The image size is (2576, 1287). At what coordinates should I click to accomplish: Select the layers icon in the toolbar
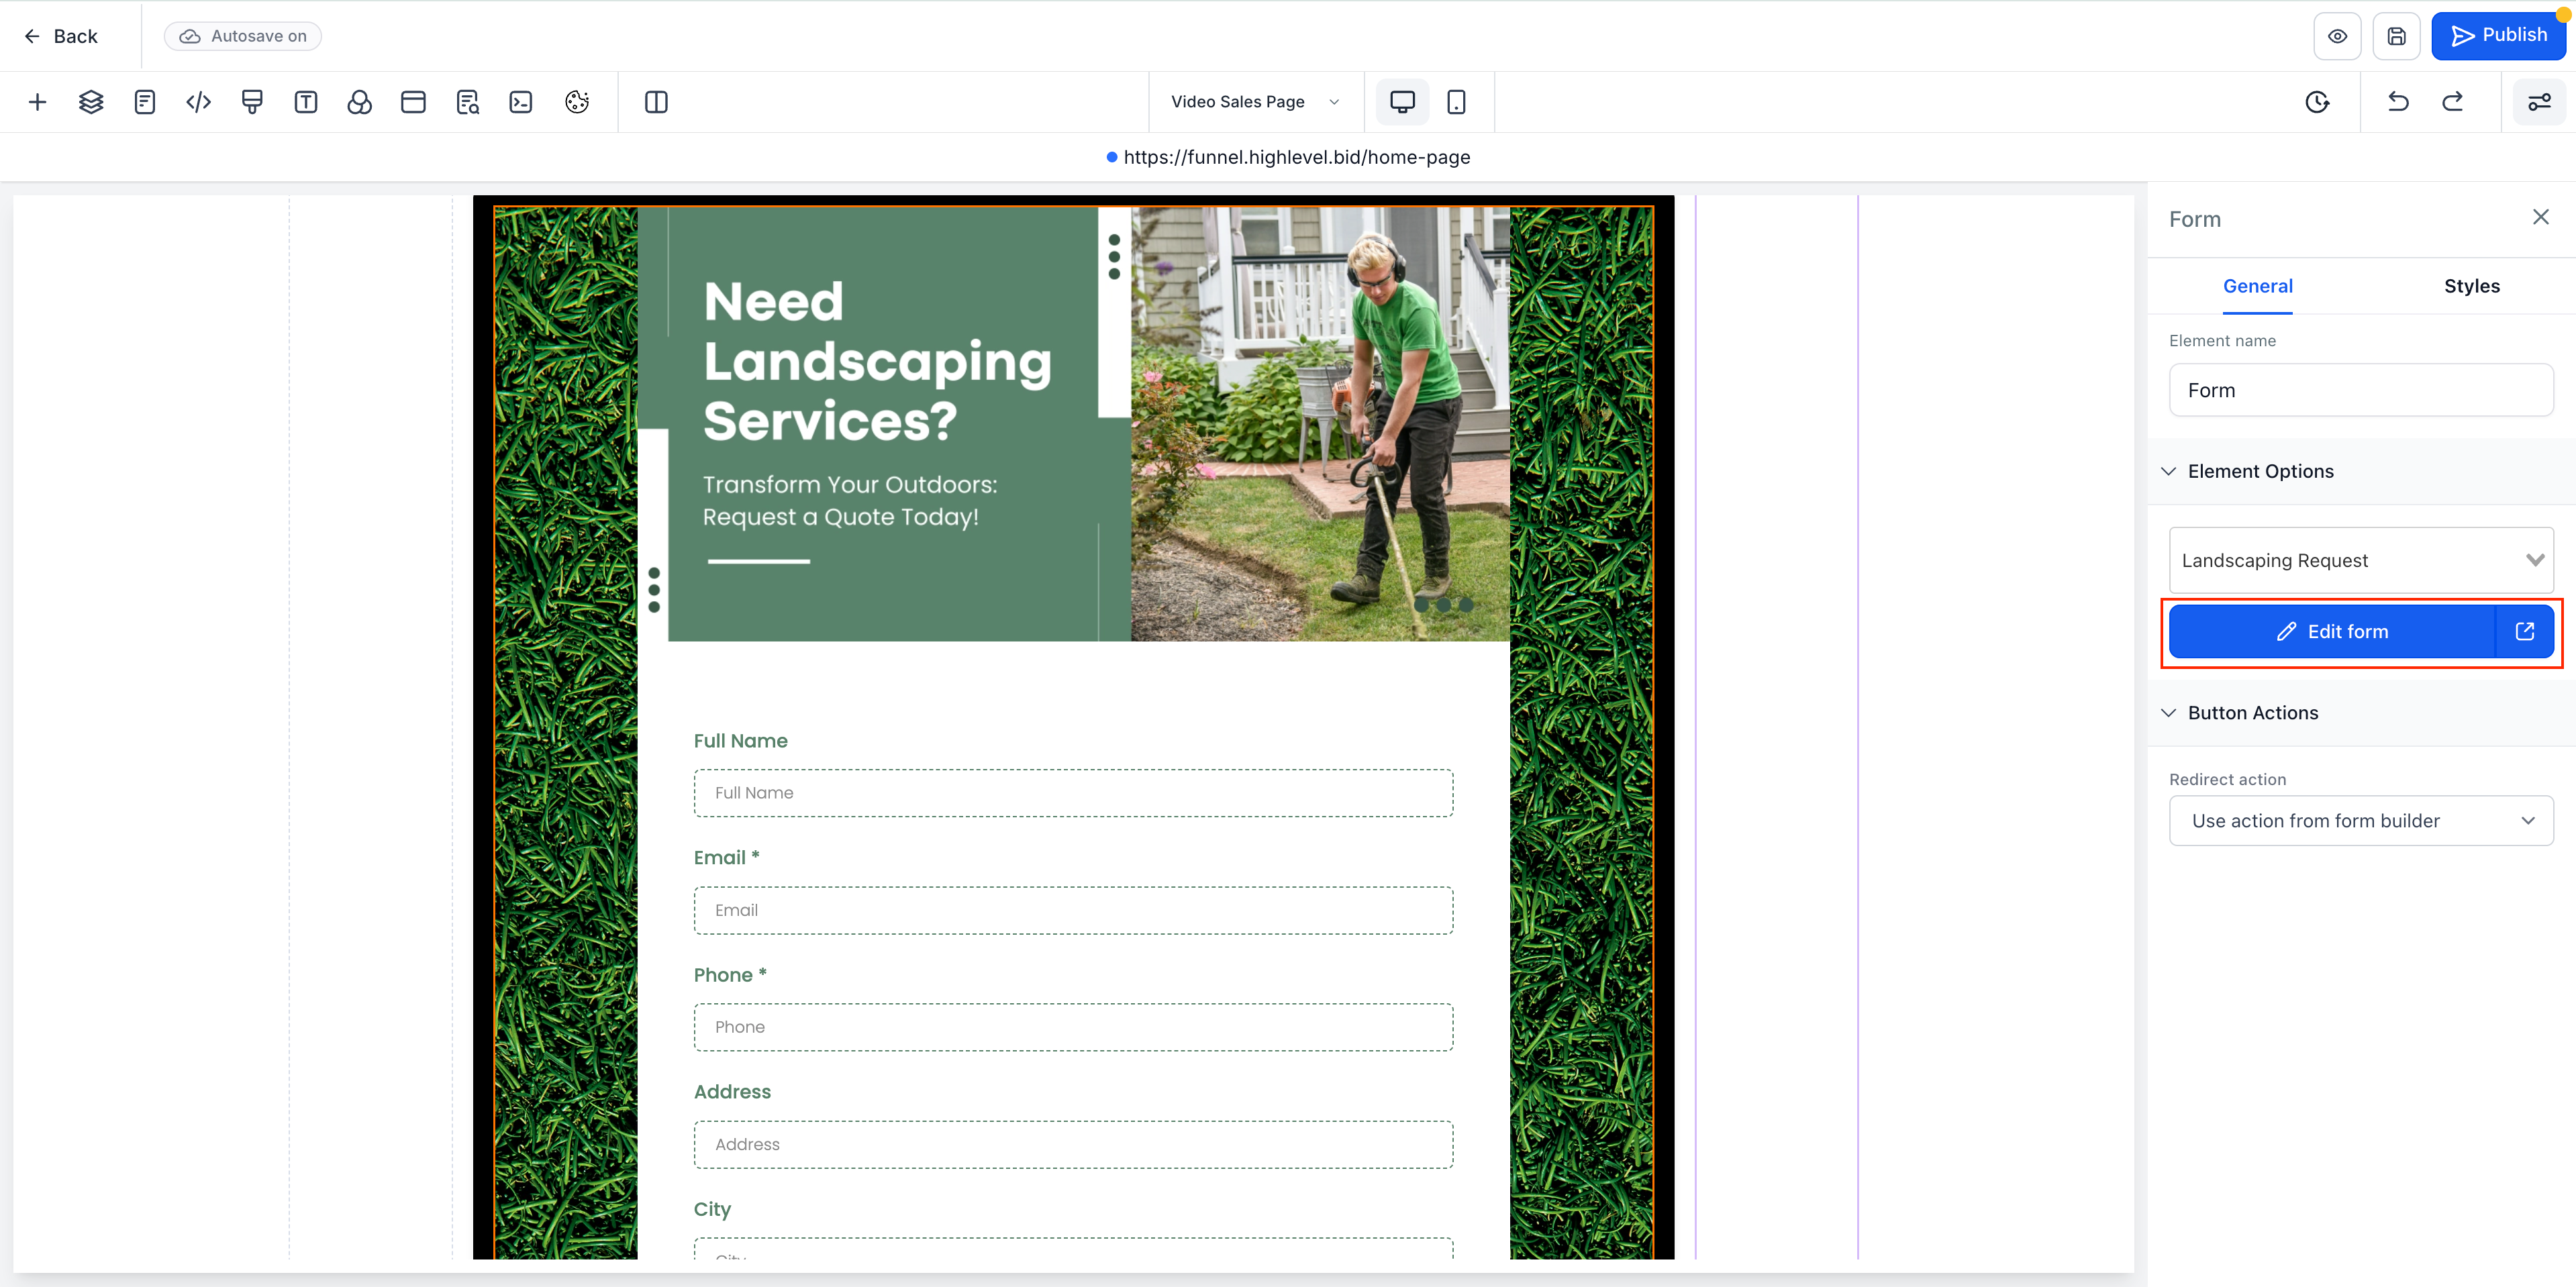coord(91,101)
